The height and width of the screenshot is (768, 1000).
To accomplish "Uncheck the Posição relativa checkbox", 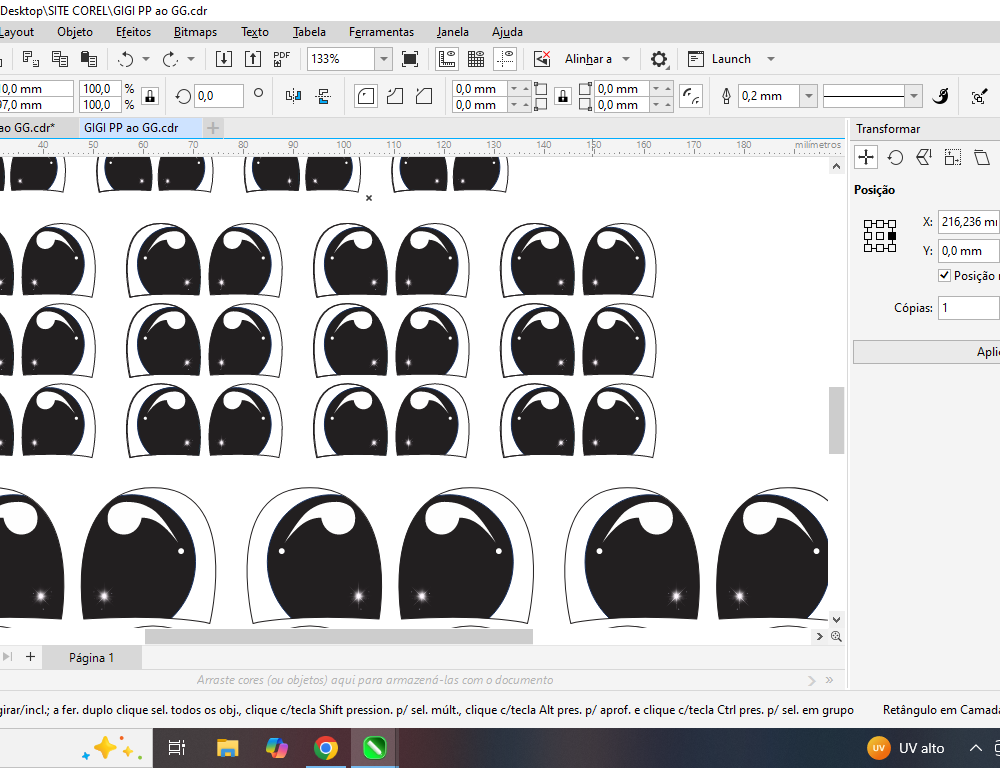I will click(x=945, y=276).
